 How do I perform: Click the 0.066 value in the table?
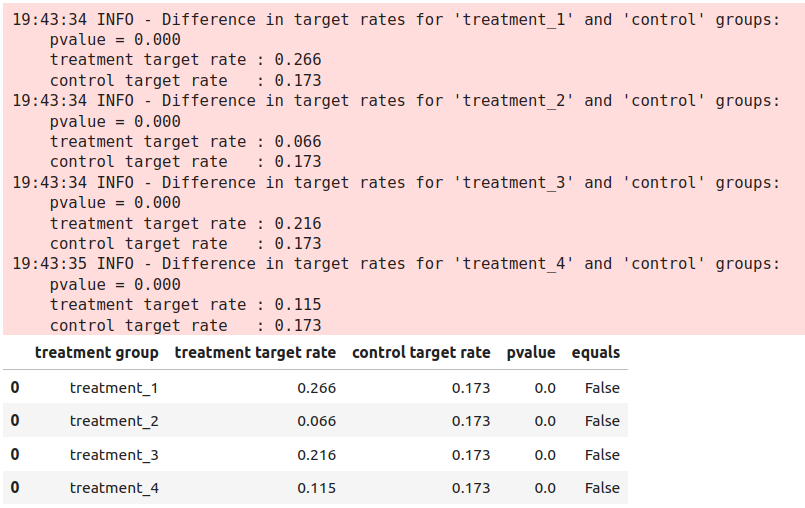point(316,421)
